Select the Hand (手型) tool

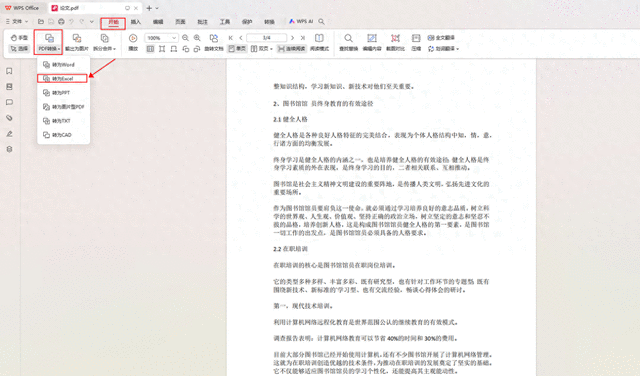pos(19,38)
